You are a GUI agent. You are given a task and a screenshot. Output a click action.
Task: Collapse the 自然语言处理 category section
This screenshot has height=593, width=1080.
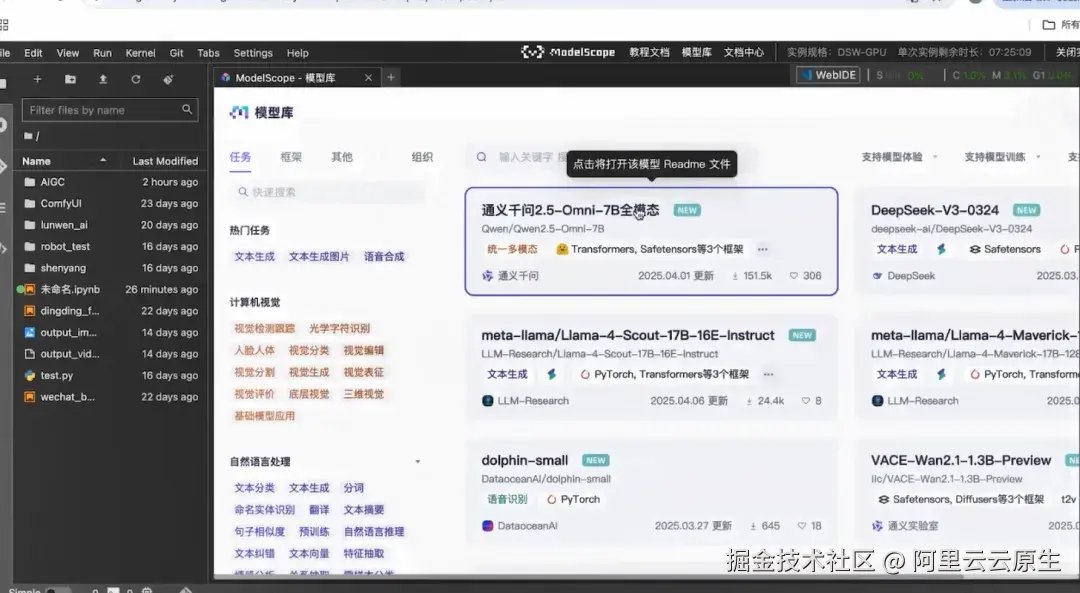(417, 460)
